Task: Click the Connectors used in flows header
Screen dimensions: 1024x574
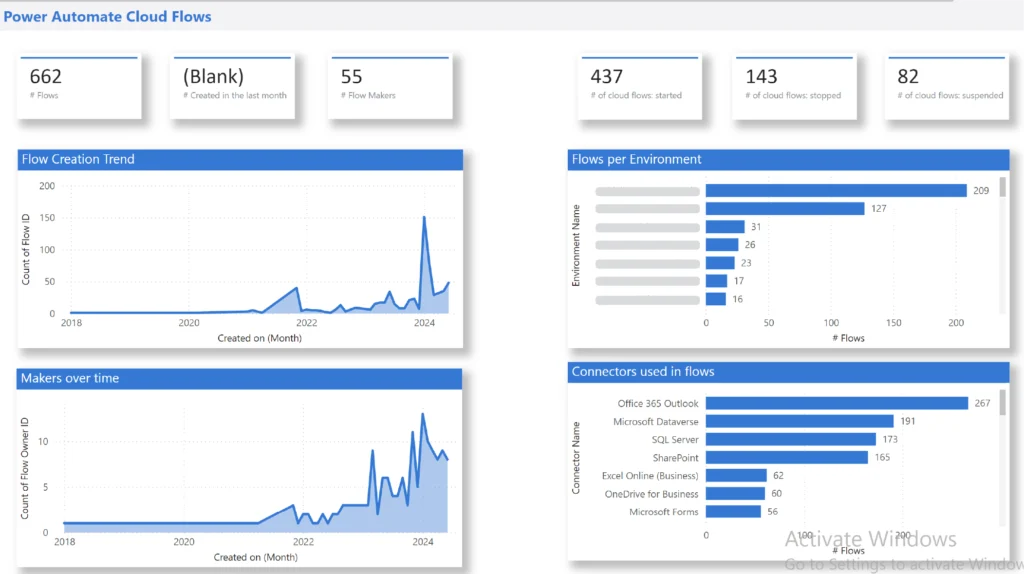Action: (788, 372)
